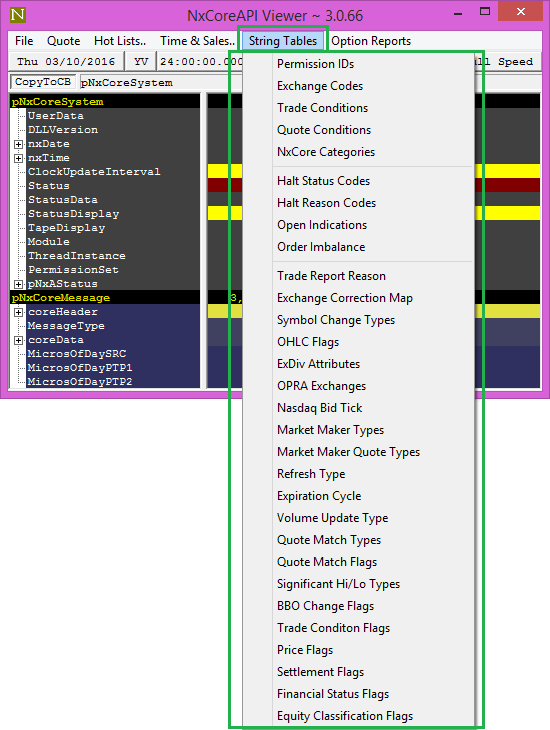Expand the nxDate tree node
This screenshot has height=730, width=550.
(x=18, y=144)
